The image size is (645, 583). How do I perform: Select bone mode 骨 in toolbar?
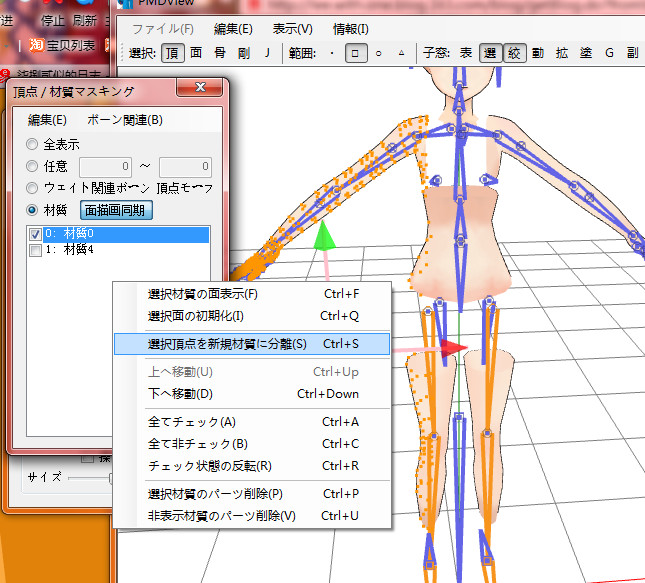click(220, 53)
